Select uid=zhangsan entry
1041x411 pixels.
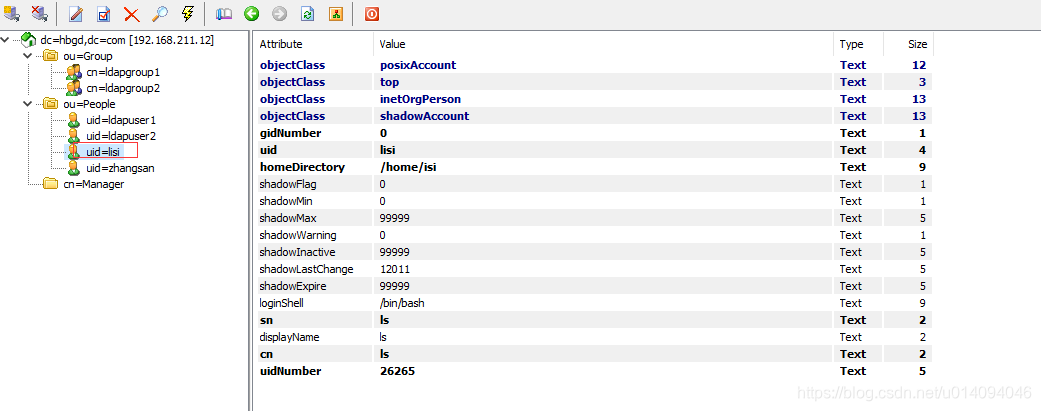tap(120, 169)
